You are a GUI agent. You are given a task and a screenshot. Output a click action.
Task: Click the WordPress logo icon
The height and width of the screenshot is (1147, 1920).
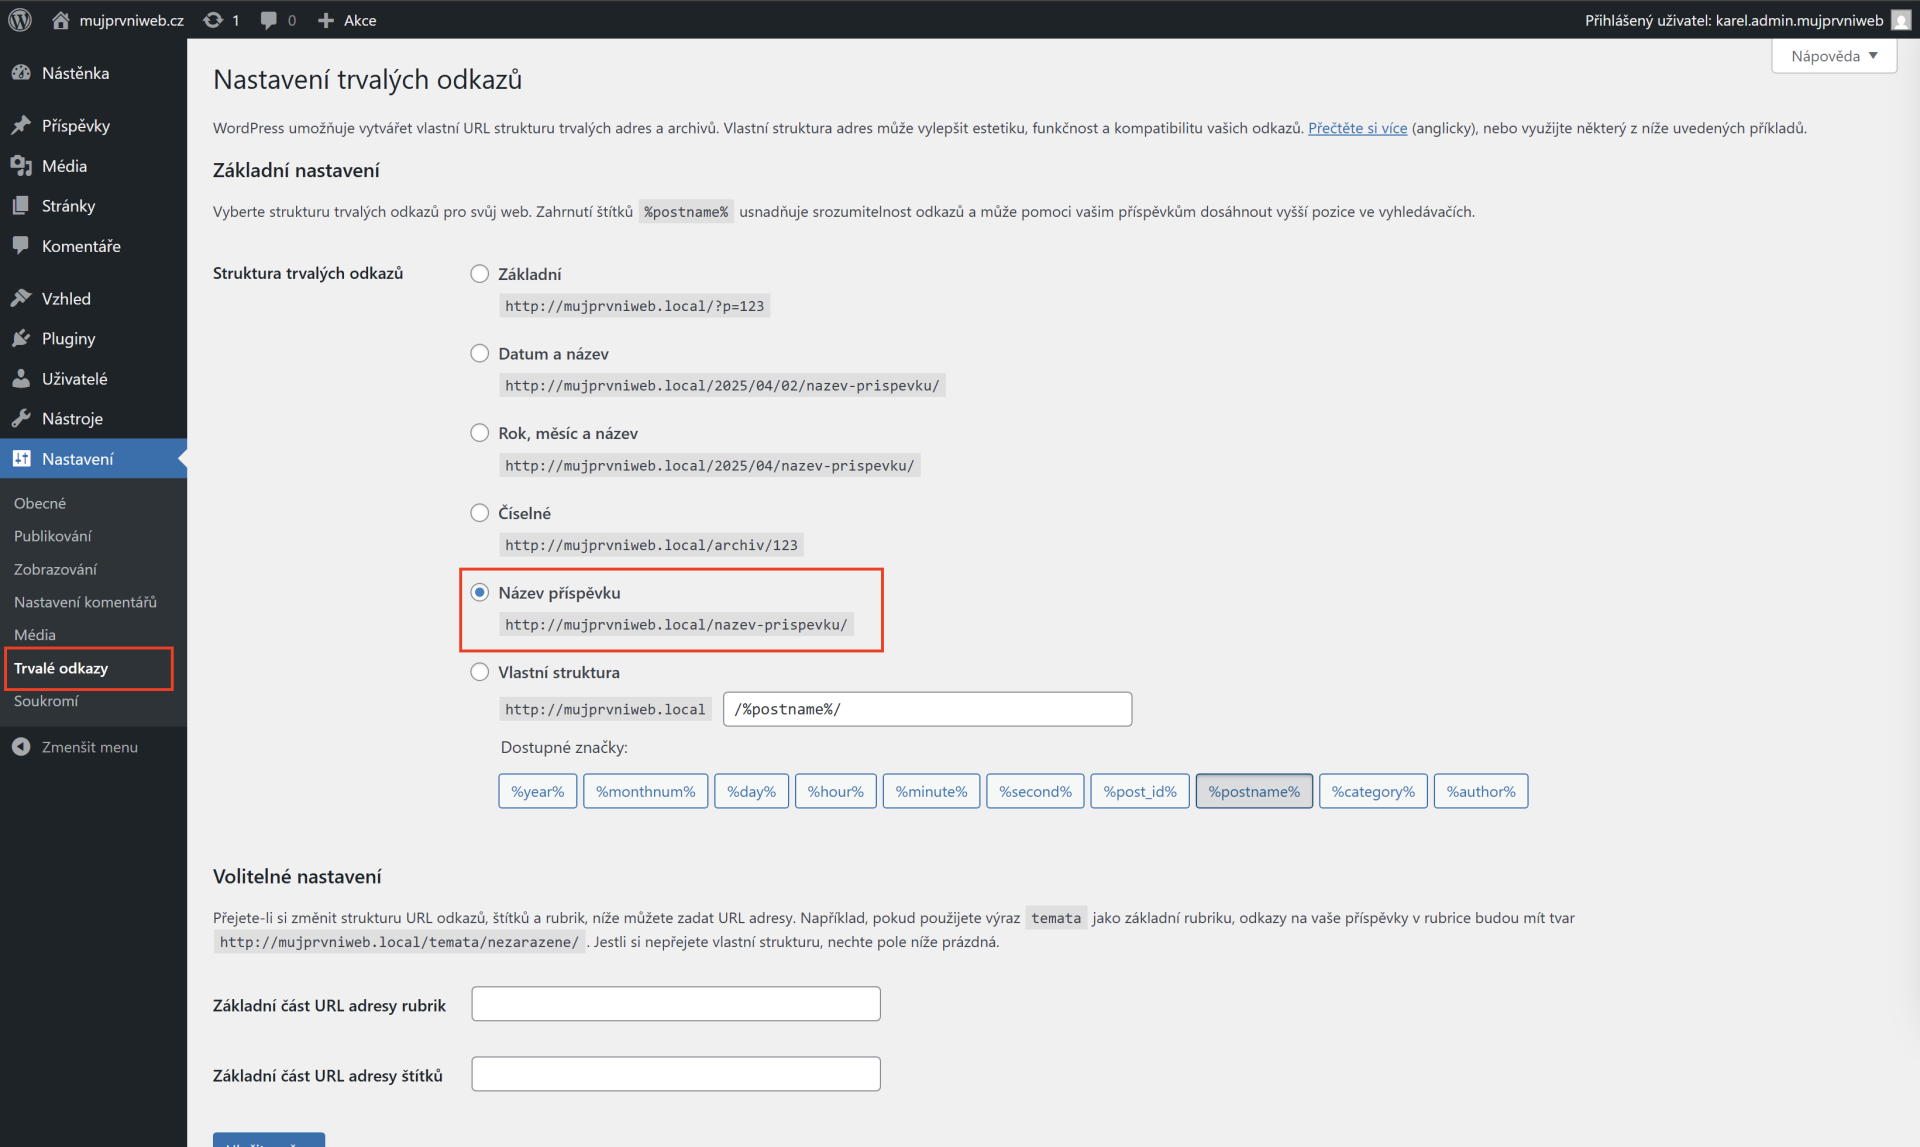(20, 20)
